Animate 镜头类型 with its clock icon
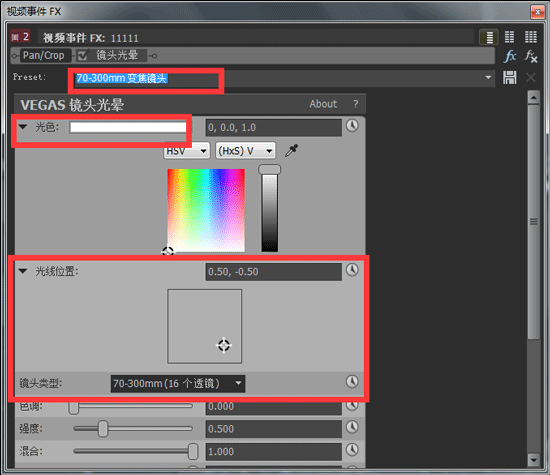550x475 pixels. [352, 381]
